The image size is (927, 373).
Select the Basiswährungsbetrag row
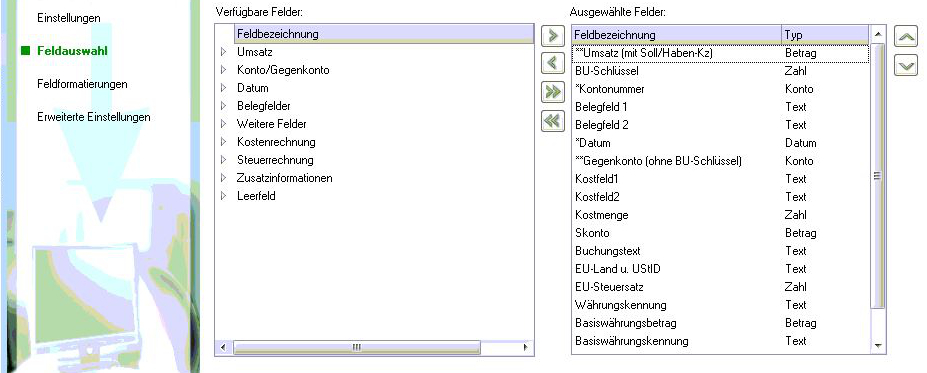coord(721,323)
